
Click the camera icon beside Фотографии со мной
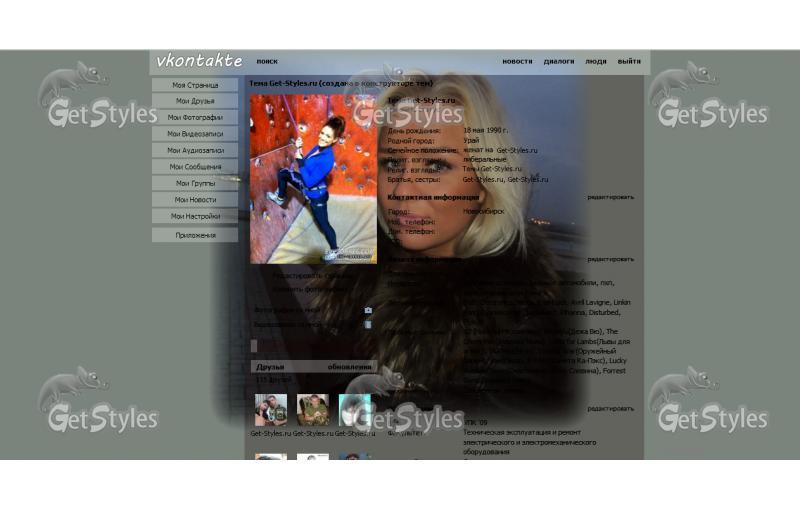(368, 310)
